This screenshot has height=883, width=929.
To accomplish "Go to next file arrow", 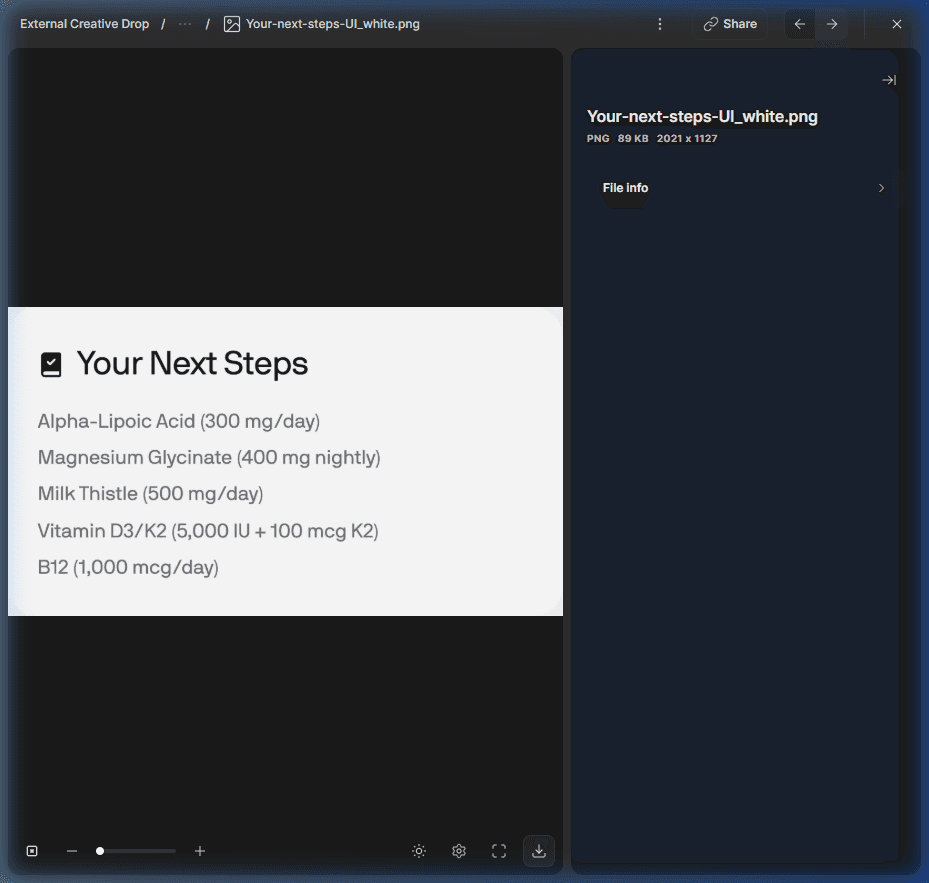I will (x=832, y=24).
